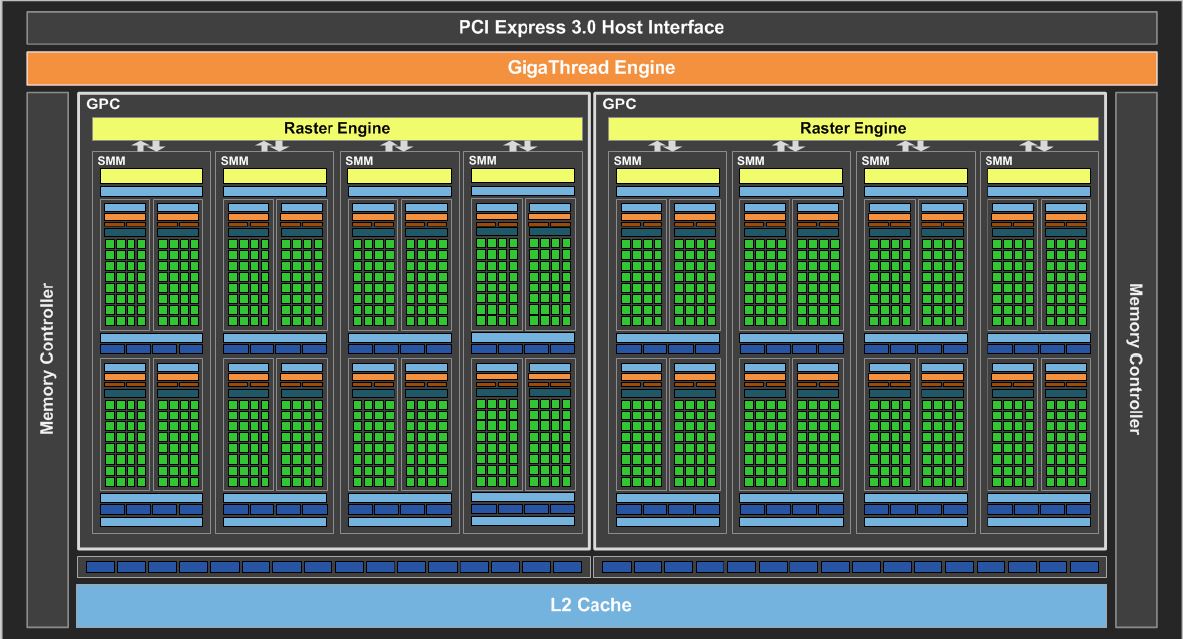Click second SMM label in the right GPC

pos(751,161)
